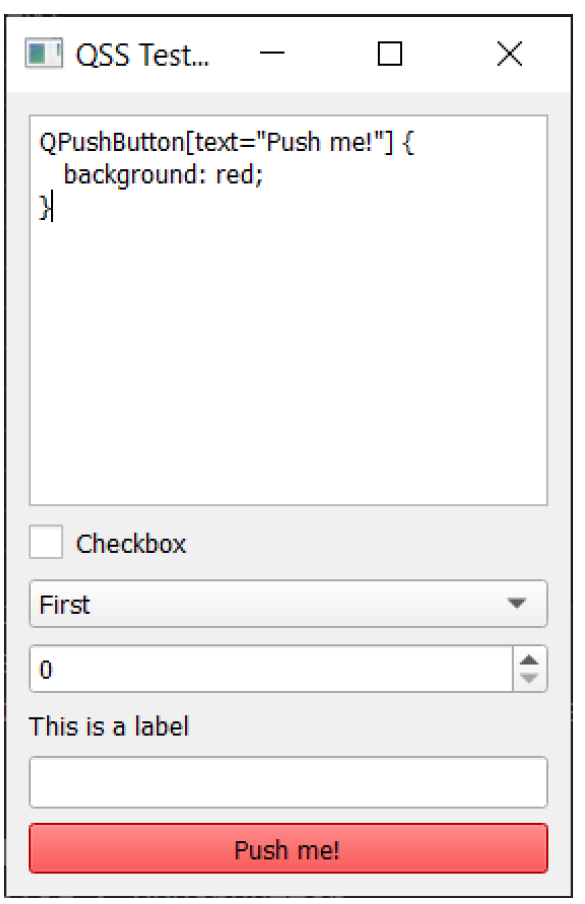
Task: Toggle the Checkbox square box
Action: pyautogui.click(x=46, y=542)
